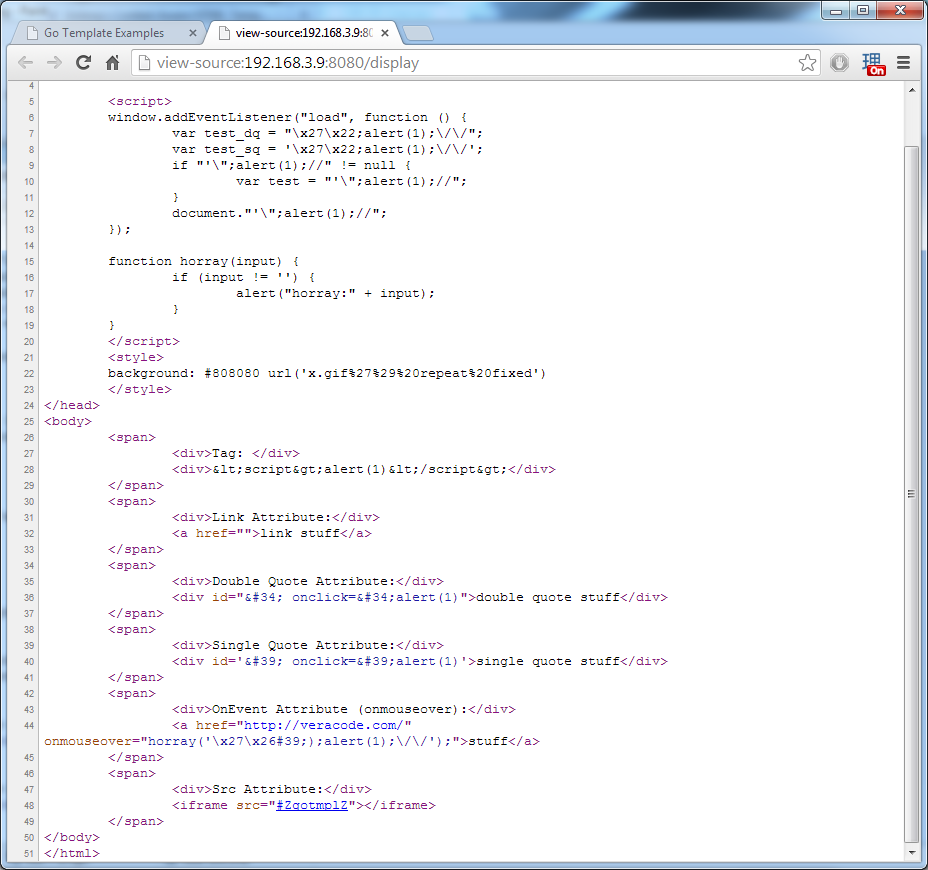Open the red 'On' extension icon
928x870 pixels.
[x=873, y=64]
